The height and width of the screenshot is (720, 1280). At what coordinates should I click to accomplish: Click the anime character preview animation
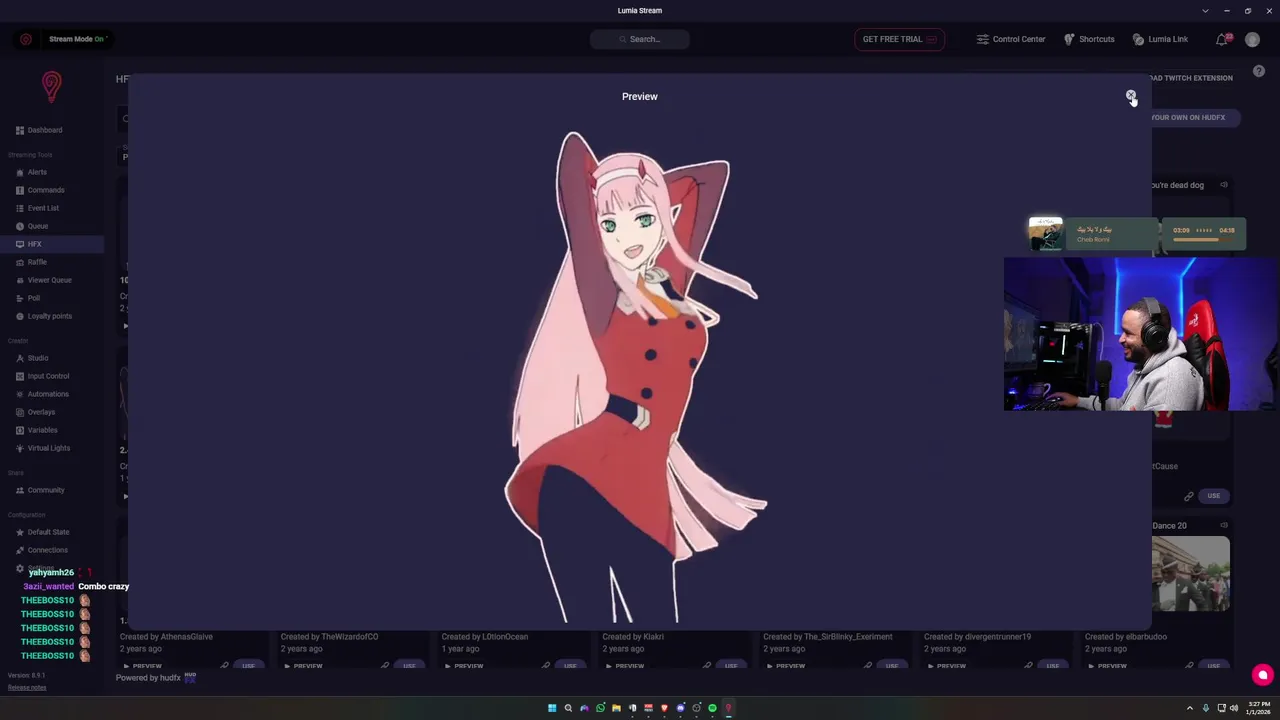pos(636,377)
